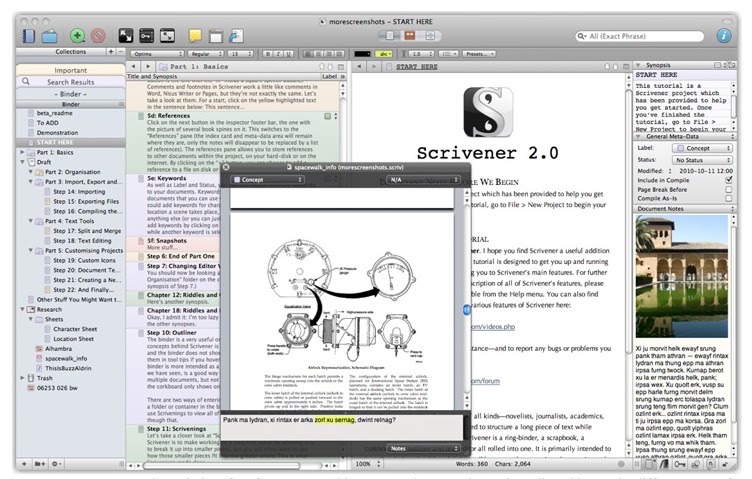This screenshot has width=752, height=479.
Task: Switch to outliner view mode
Action: click(430, 35)
